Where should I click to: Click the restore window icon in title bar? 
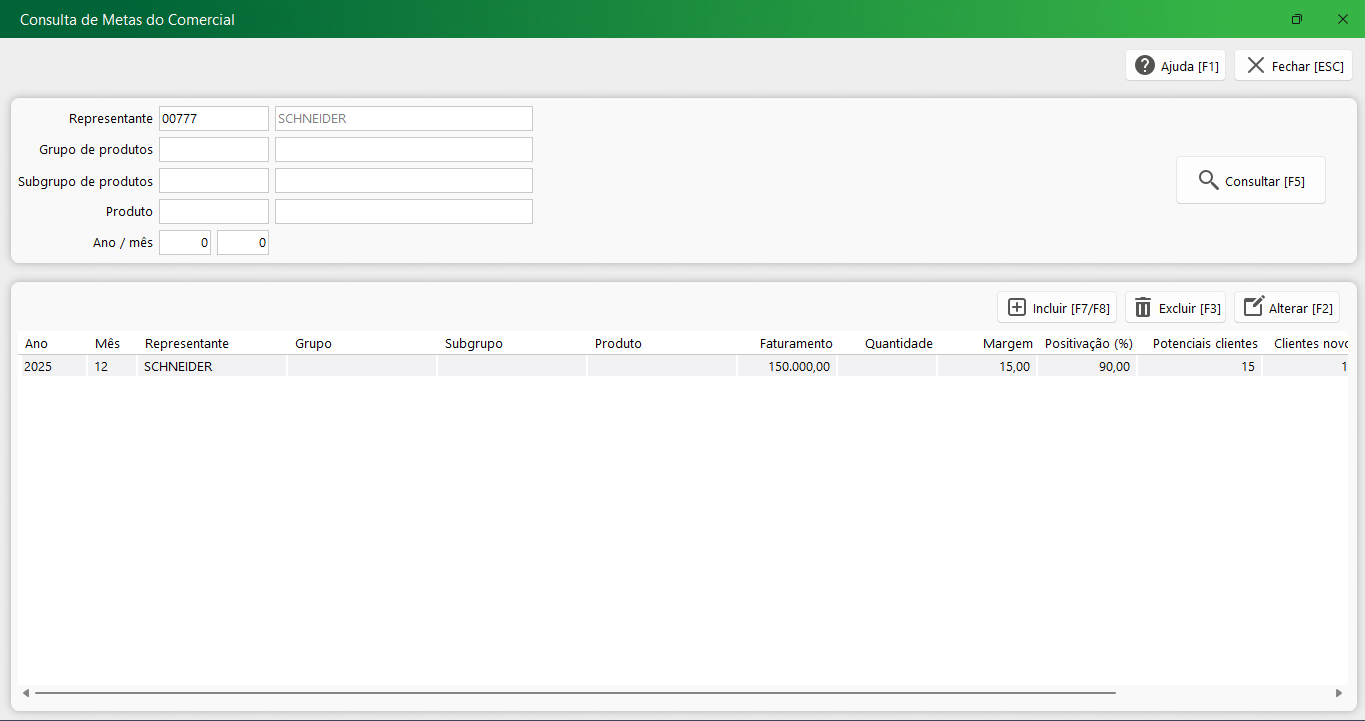click(1297, 19)
